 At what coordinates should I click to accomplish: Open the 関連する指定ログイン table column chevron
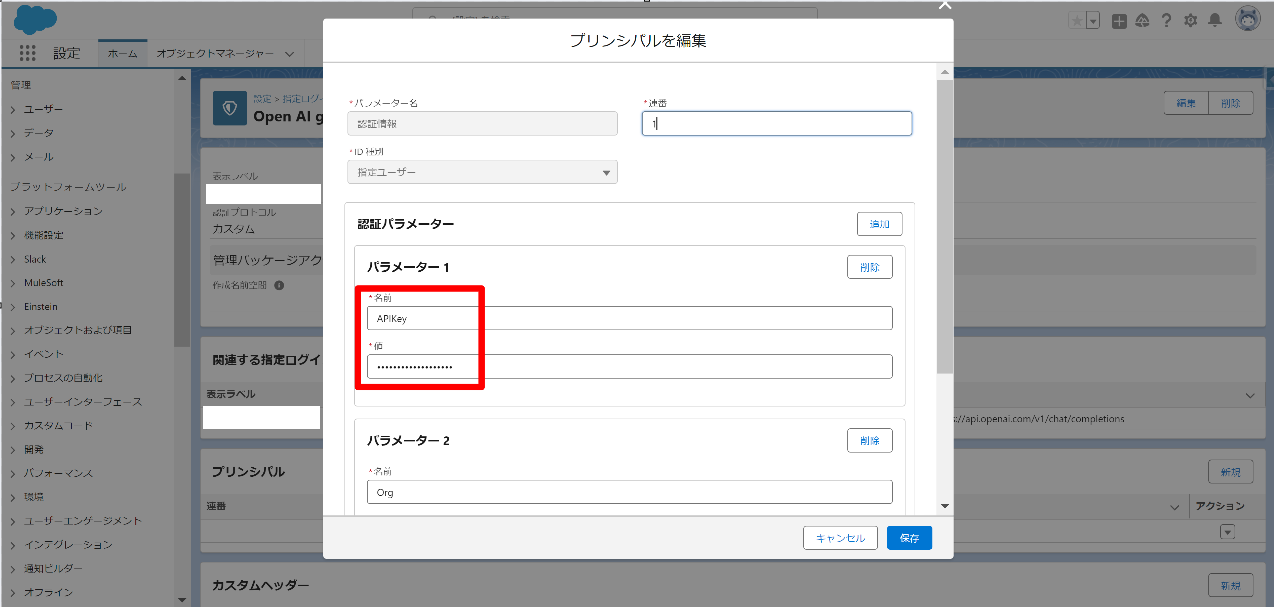1249,397
